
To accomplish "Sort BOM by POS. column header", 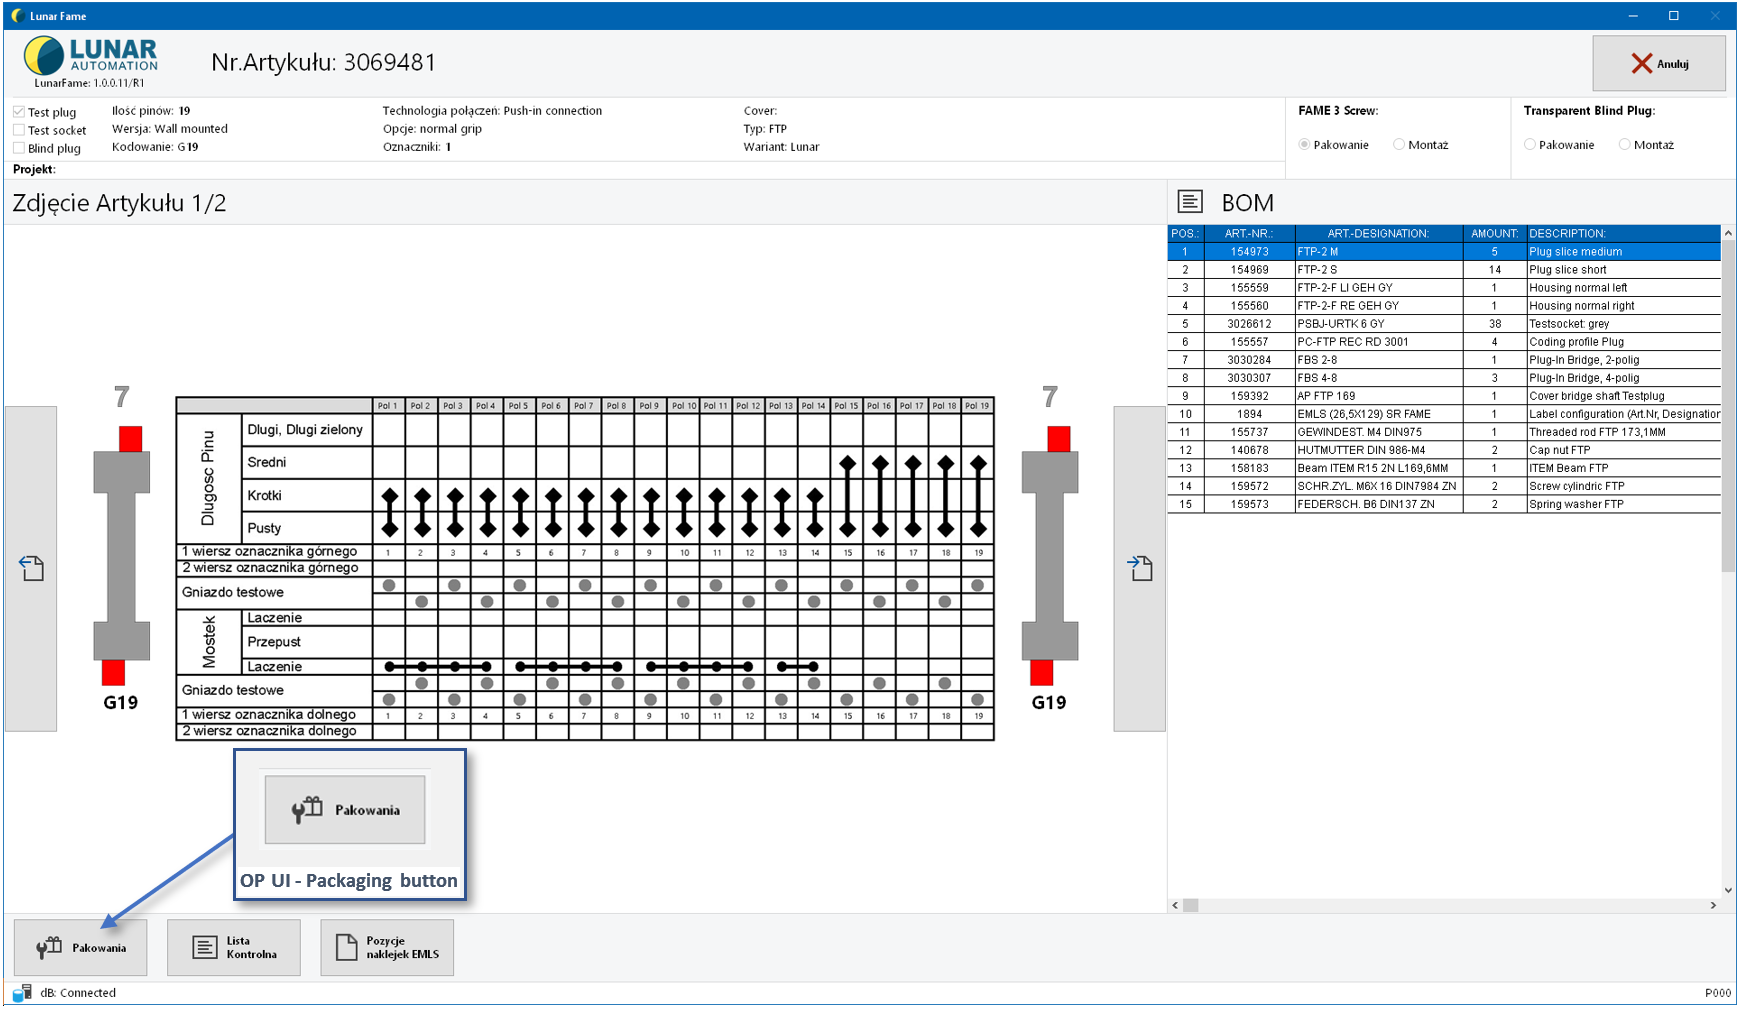I will coord(1186,233).
